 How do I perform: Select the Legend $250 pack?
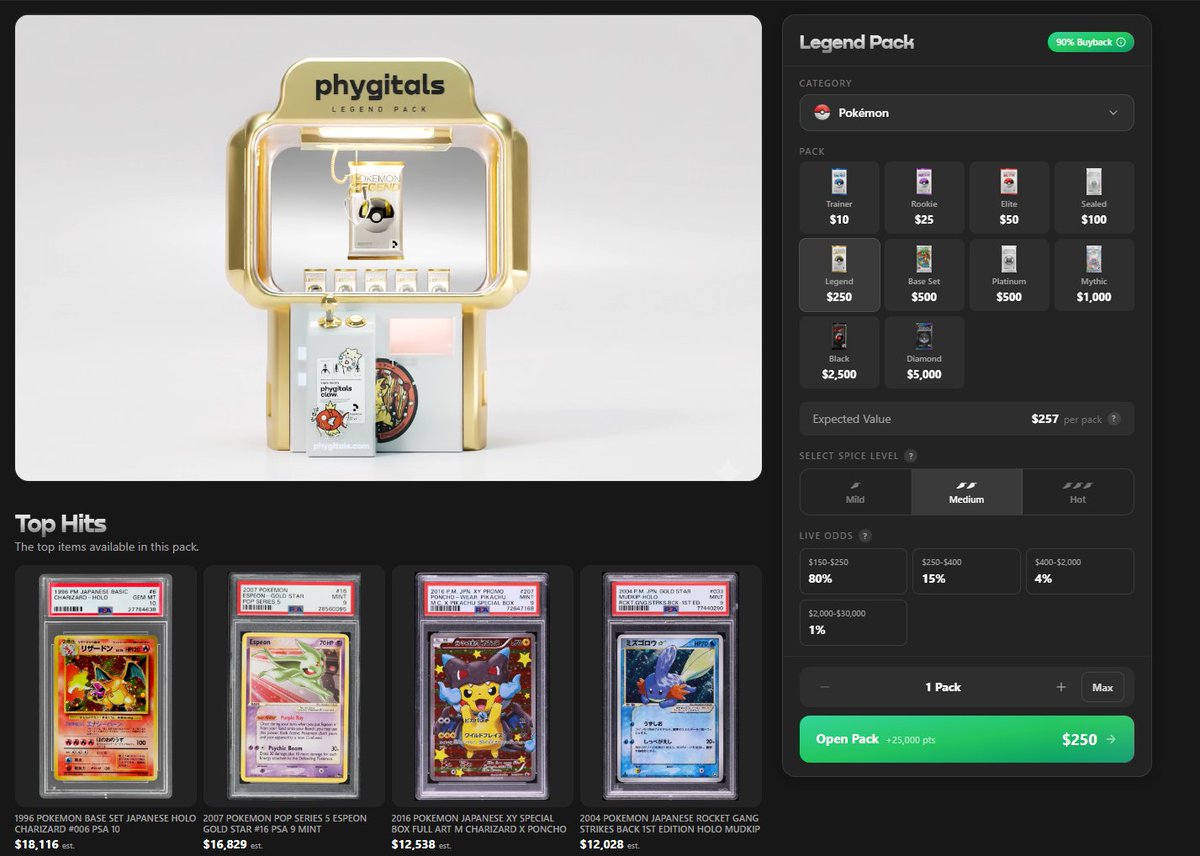pos(839,275)
